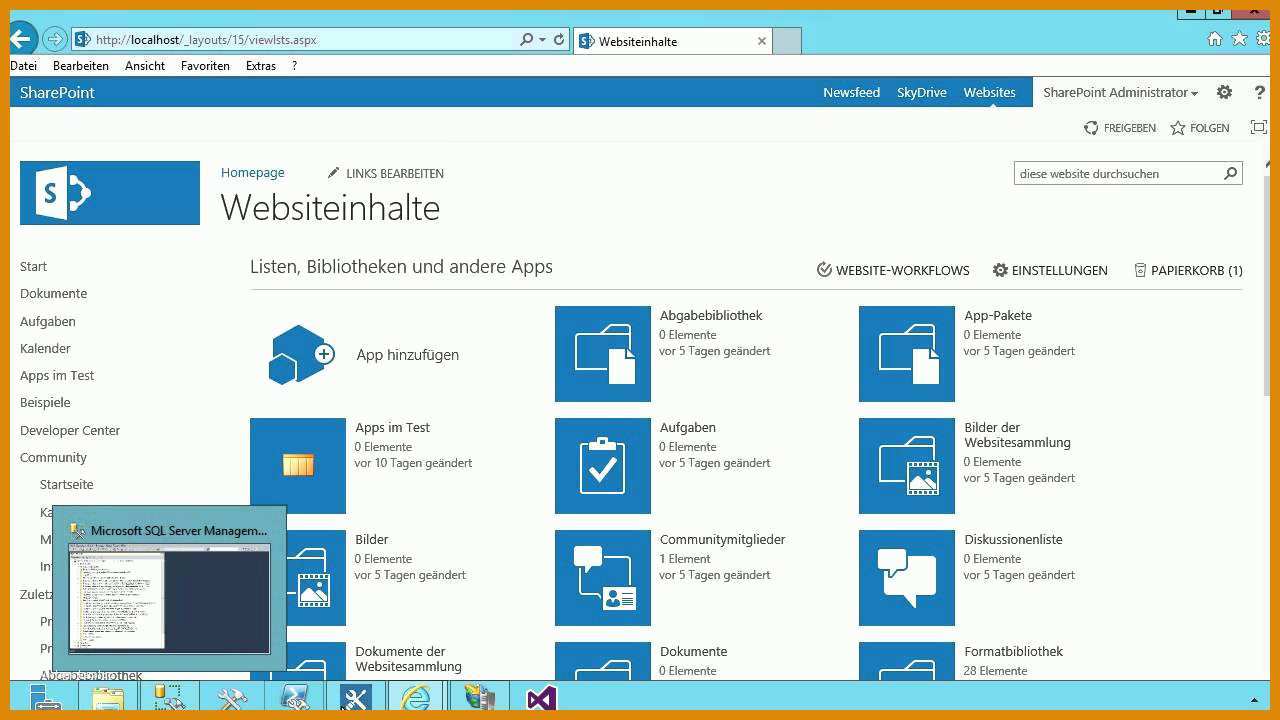Open the Favoriten menu
The height and width of the screenshot is (720, 1280).
pos(205,65)
